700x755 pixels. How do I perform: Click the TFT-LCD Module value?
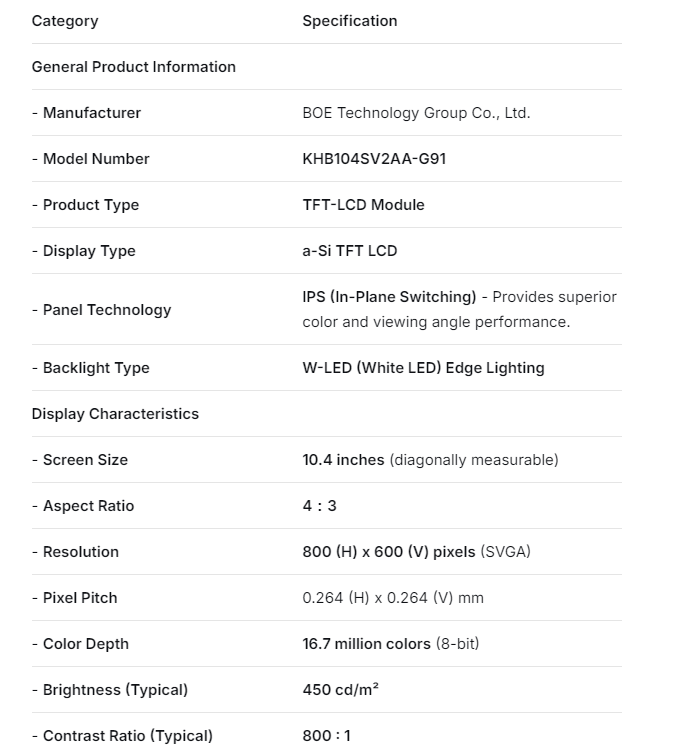tap(363, 205)
